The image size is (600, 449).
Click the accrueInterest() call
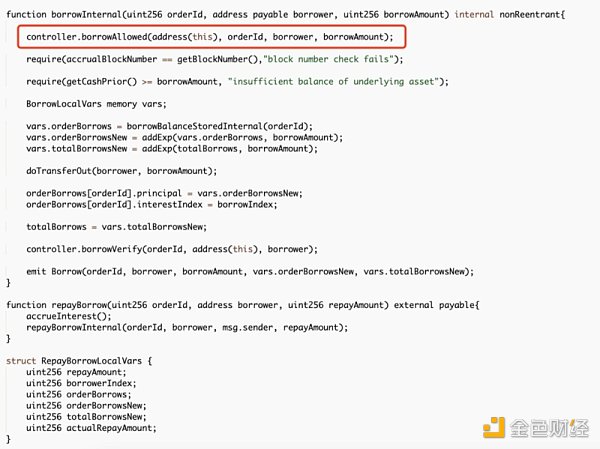pos(71,315)
